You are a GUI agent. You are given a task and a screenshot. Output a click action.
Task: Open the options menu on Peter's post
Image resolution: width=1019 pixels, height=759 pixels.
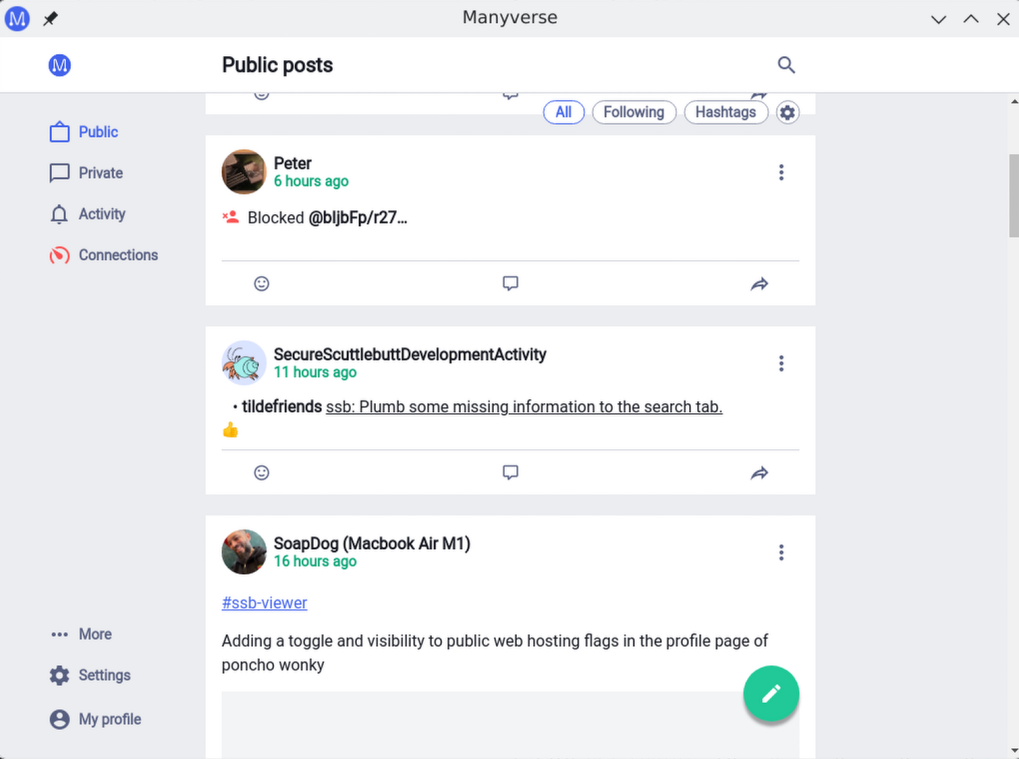pos(781,171)
